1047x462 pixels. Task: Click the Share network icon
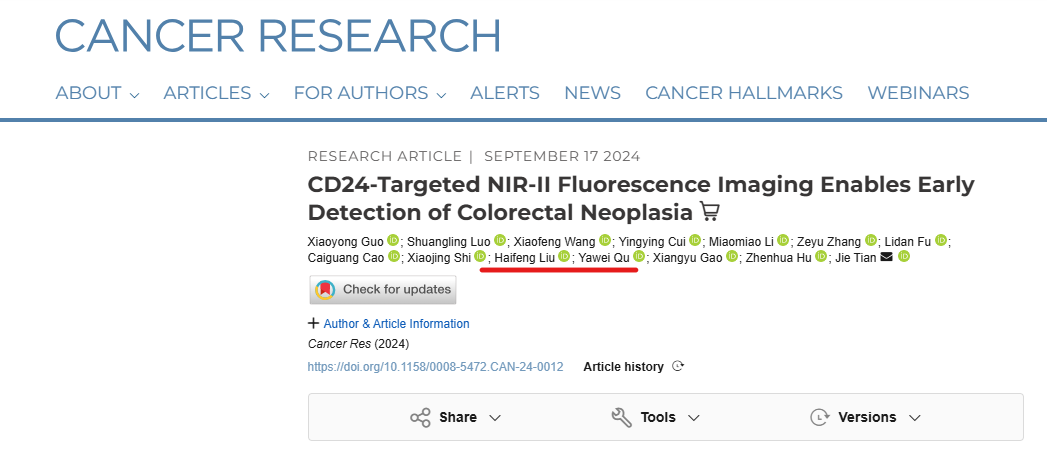(x=420, y=418)
